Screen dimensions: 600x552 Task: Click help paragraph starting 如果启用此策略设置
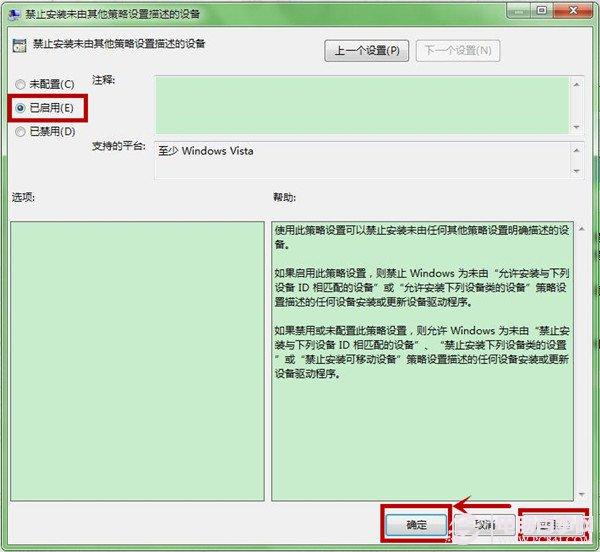pos(422,287)
